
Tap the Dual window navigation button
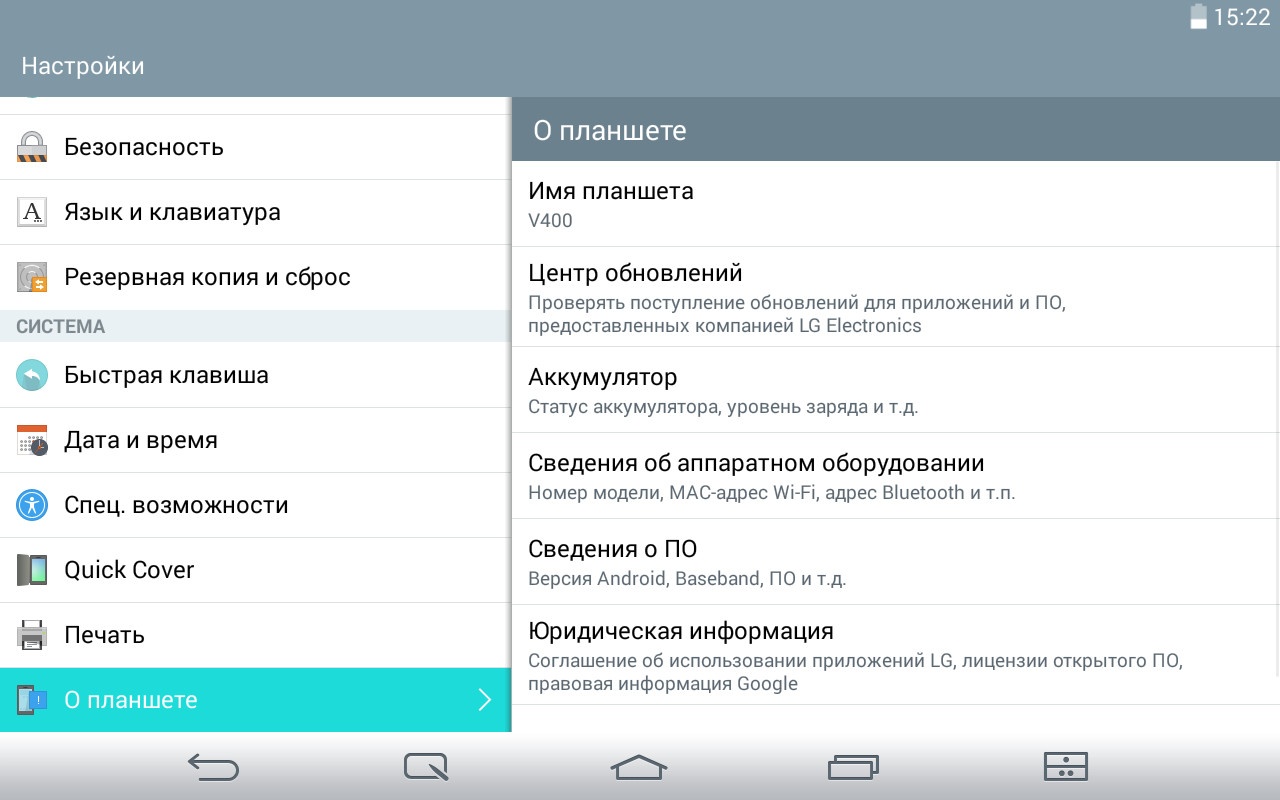pos(1065,767)
